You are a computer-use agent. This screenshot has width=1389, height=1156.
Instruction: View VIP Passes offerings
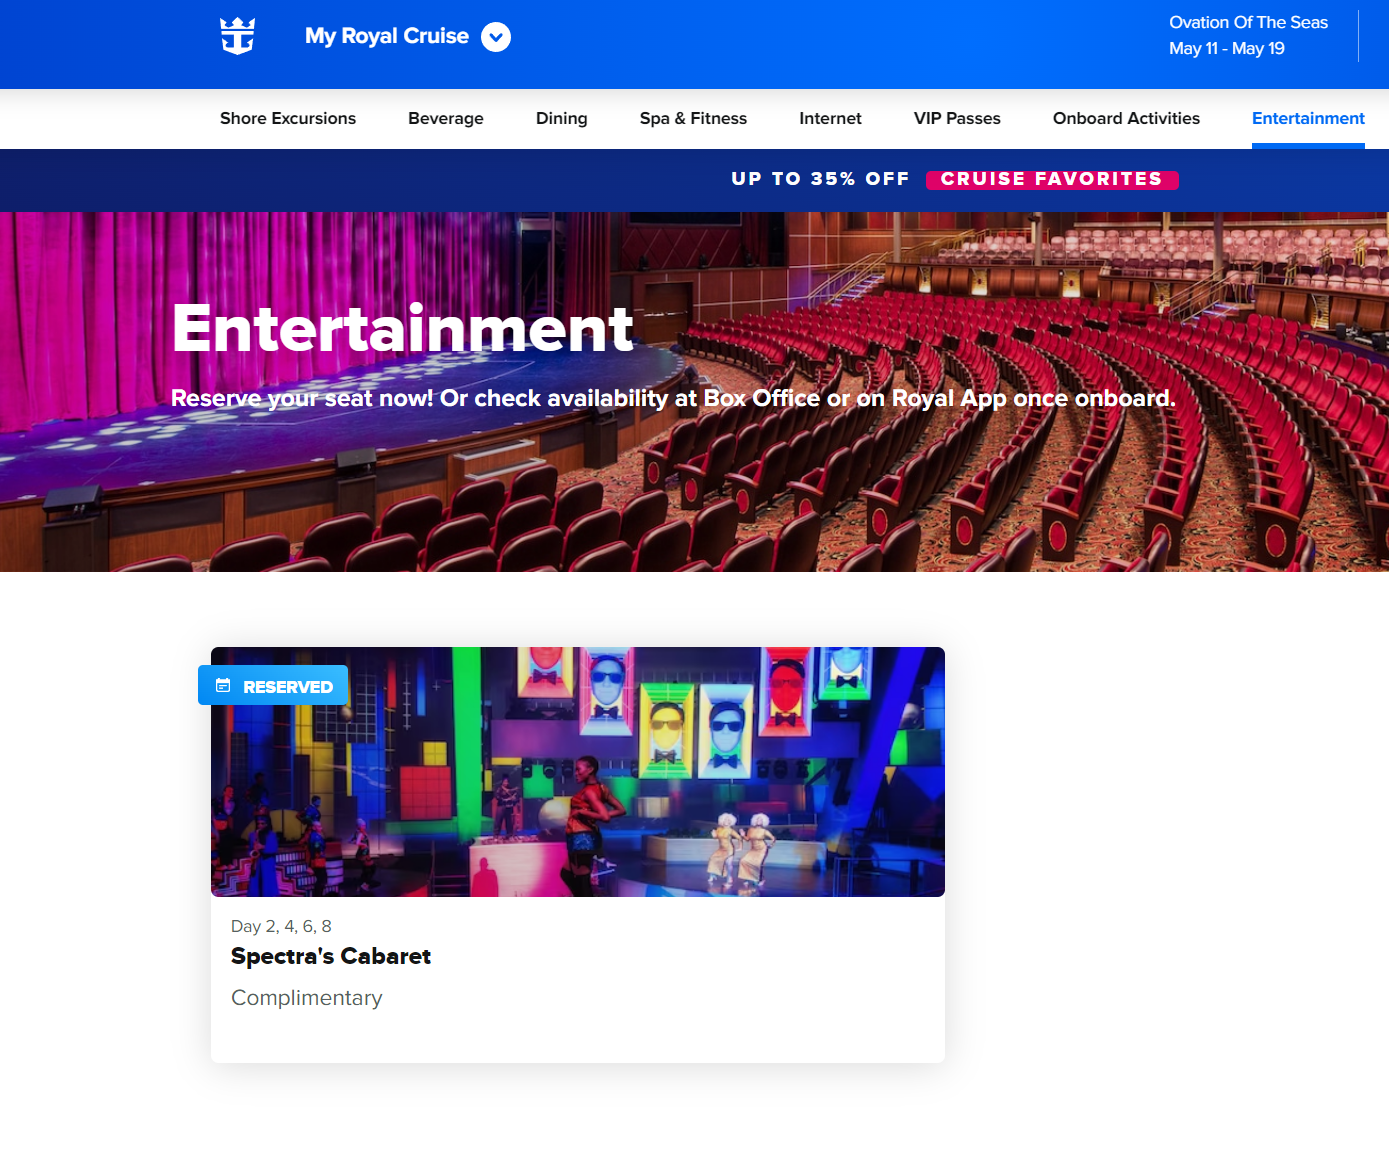(x=957, y=118)
